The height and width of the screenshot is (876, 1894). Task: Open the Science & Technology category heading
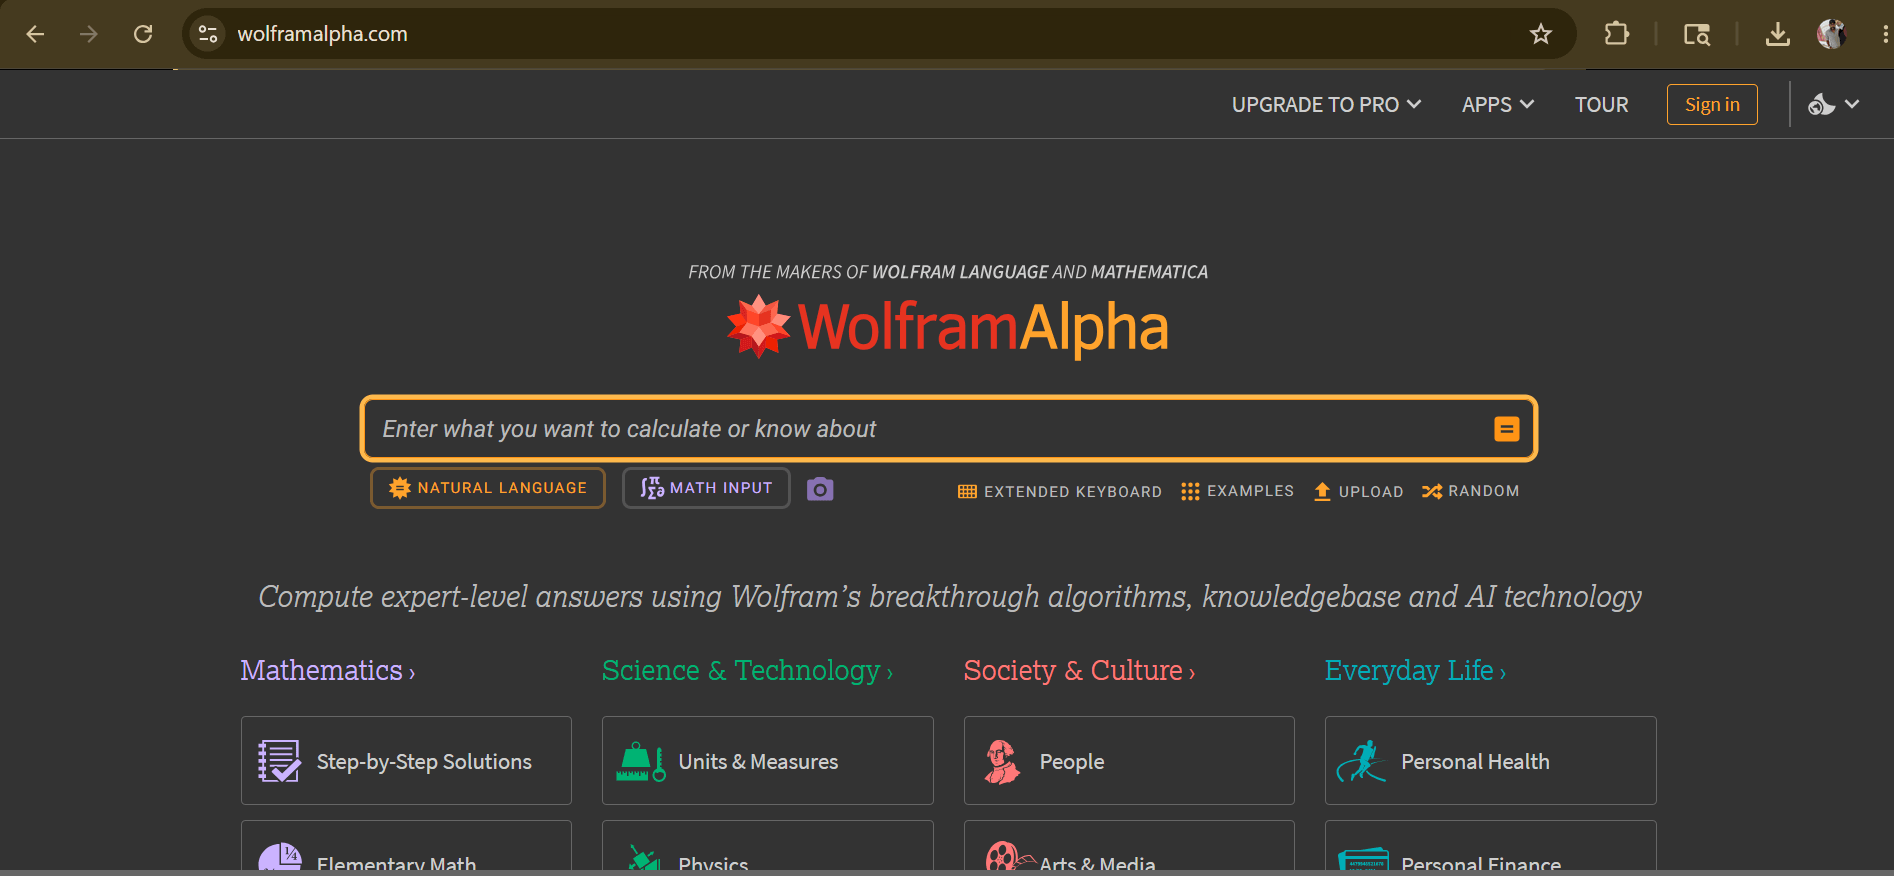tap(747, 670)
